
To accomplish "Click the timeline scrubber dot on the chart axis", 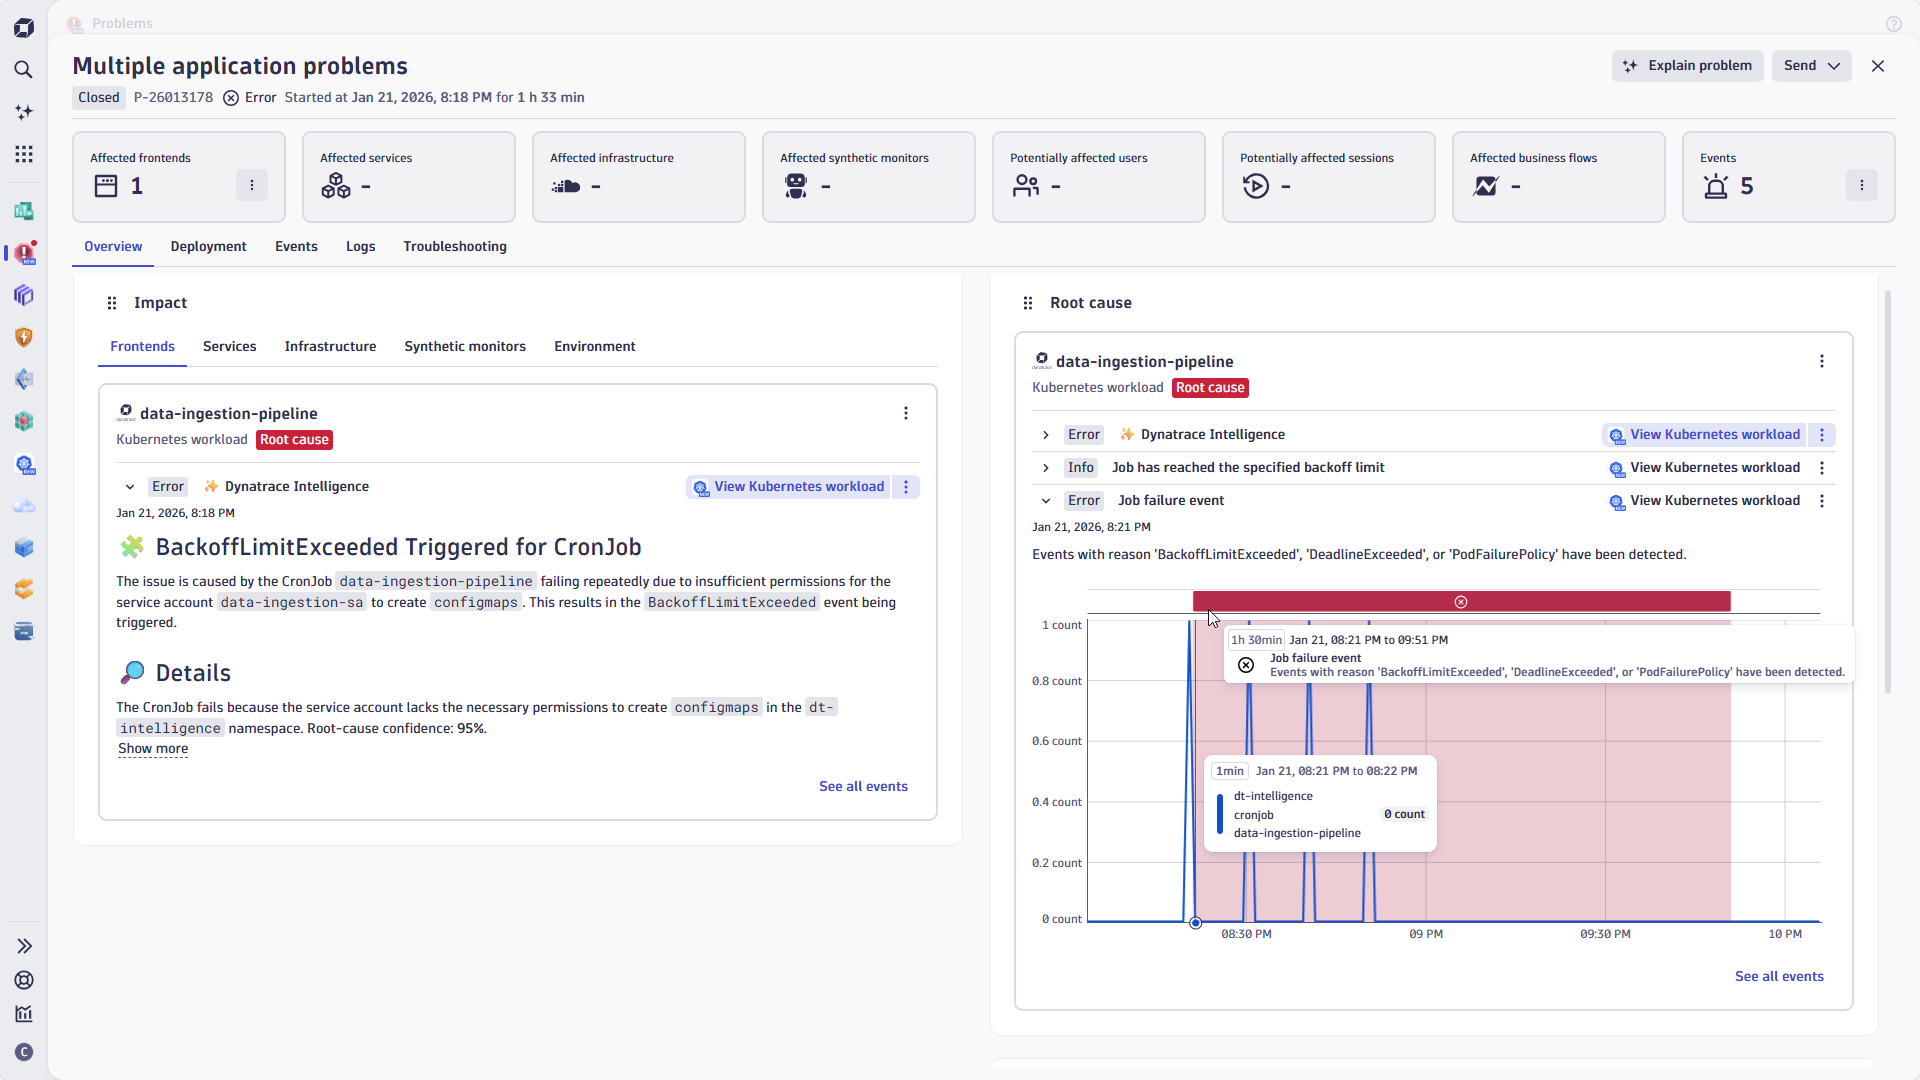I will (1196, 922).
